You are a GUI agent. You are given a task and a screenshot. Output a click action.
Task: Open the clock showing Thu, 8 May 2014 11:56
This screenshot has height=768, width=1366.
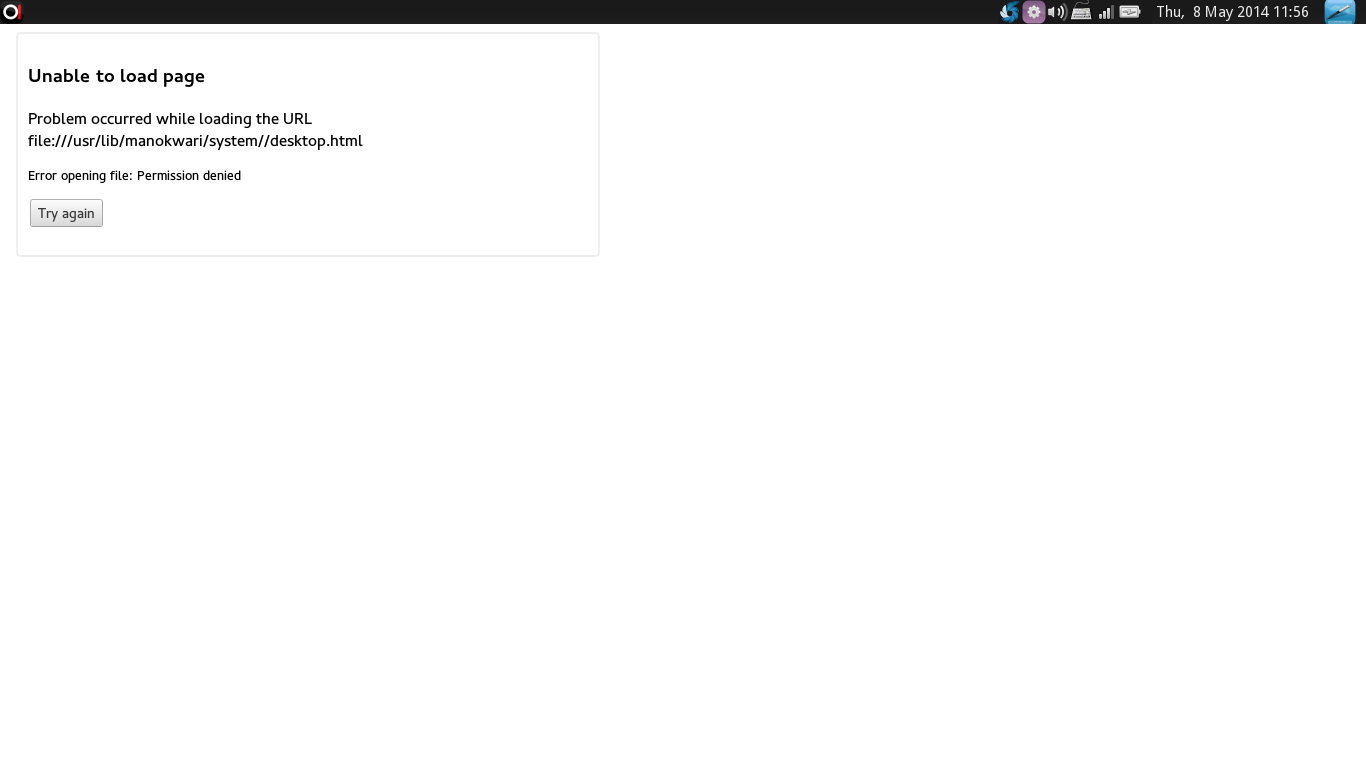pyautogui.click(x=1232, y=12)
